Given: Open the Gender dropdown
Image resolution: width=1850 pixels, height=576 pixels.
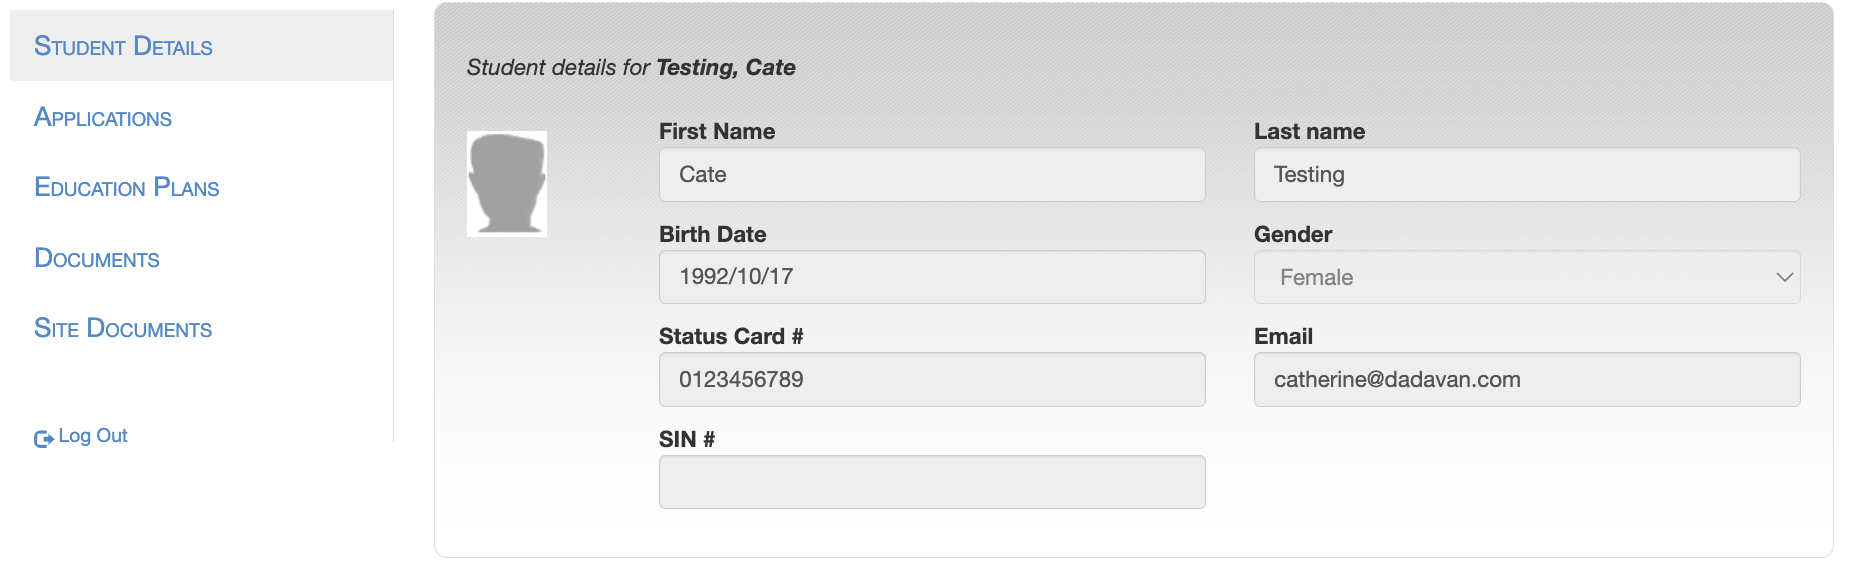Looking at the screenshot, I should [x=1527, y=277].
